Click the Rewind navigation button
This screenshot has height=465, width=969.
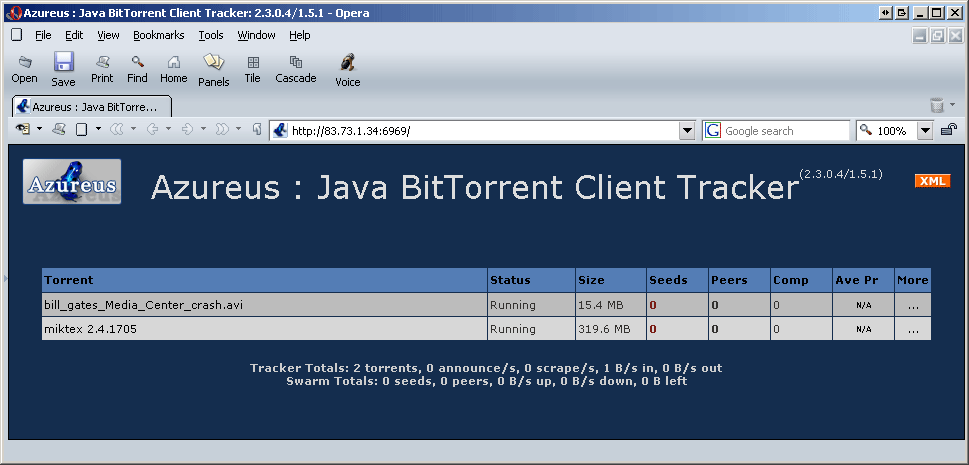pyautogui.click(x=116, y=129)
